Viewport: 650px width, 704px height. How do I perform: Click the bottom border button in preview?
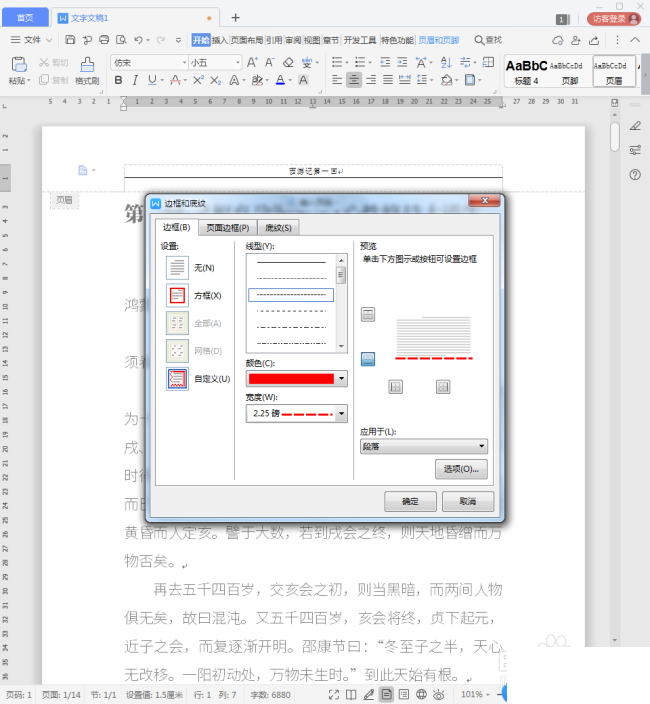(x=368, y=359)
